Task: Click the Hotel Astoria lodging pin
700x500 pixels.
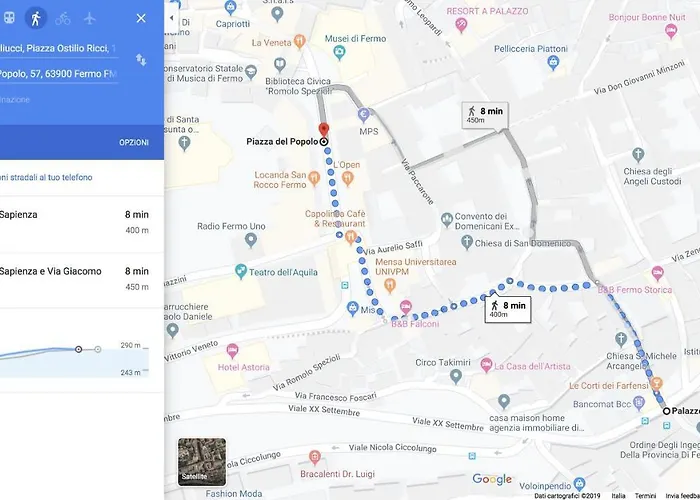Action: 232,351
